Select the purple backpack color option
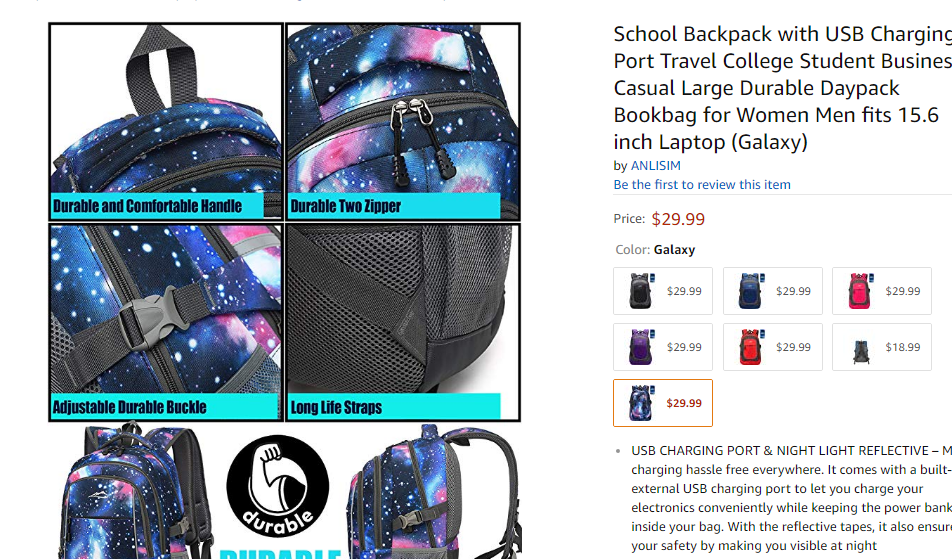The image size is (952, 559). pyautogui.click(x=662, y=347)
